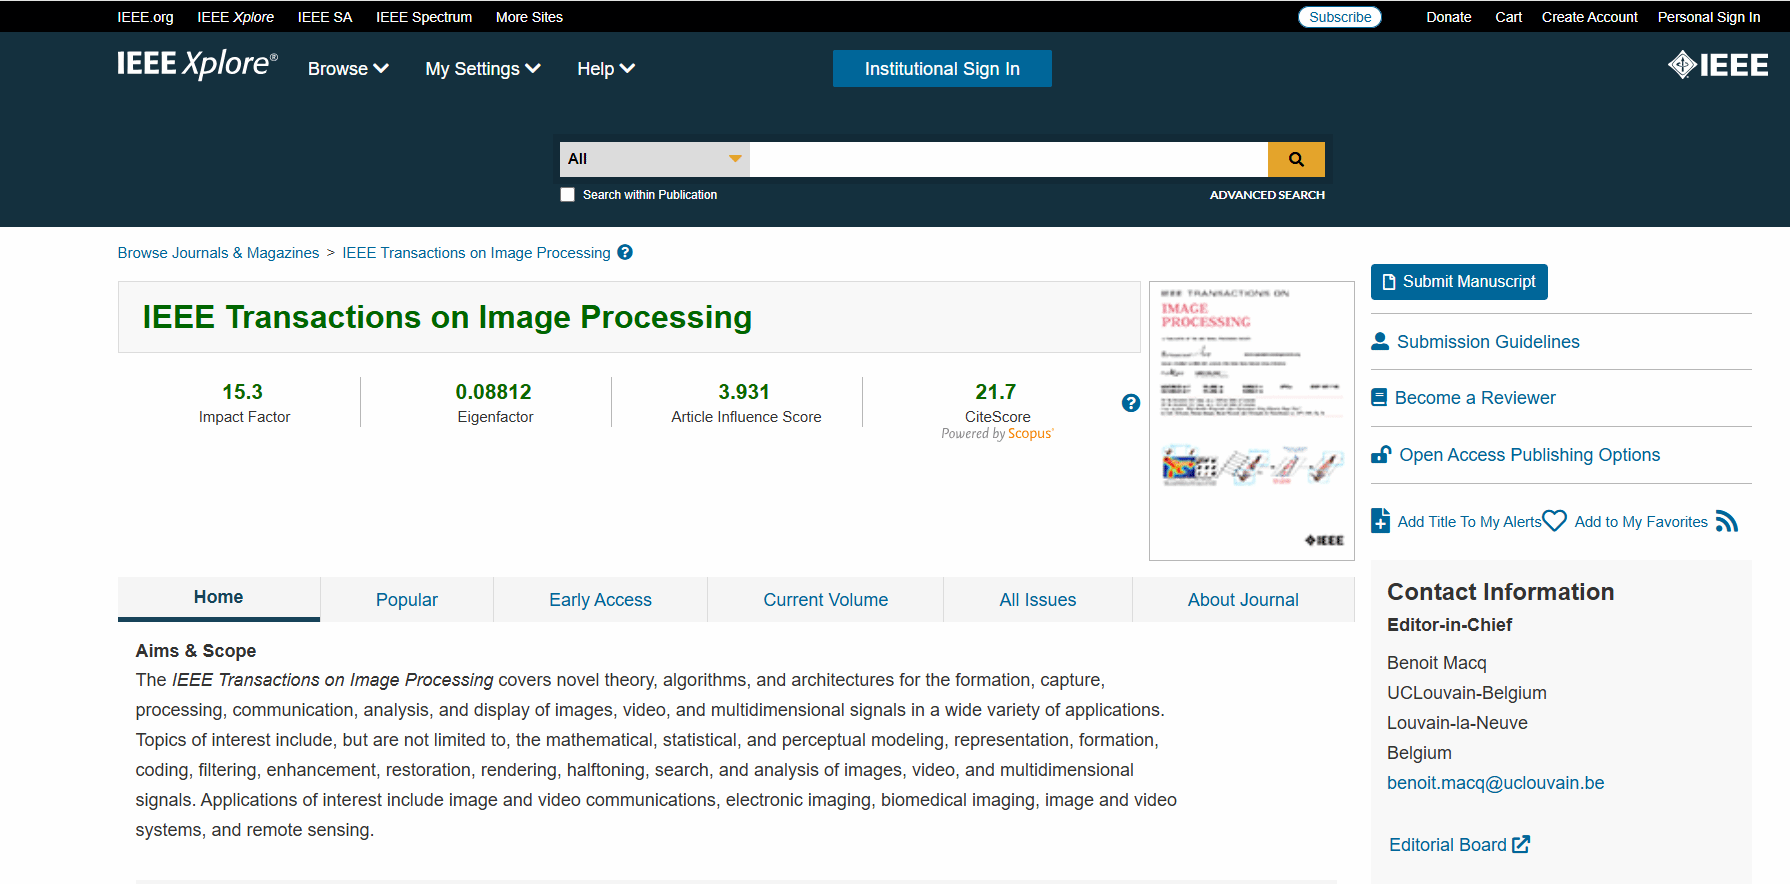1790x884 pixels.
Task: Click the Add Title To My Alerts icon
Action: (x=1380, y=521)
